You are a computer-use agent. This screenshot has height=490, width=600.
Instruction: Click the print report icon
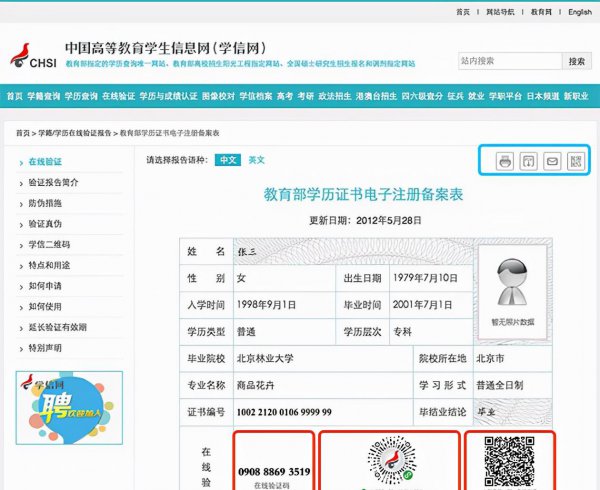[505, 161]
